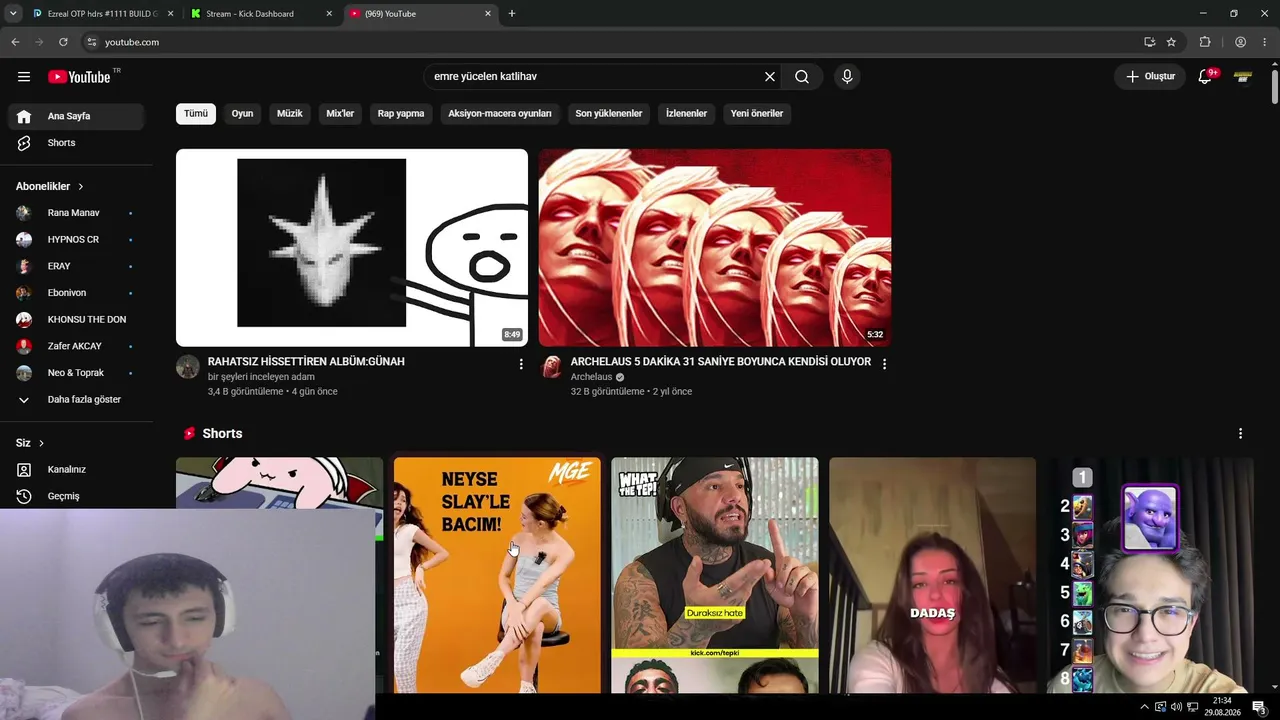Viewport: 1280px width, 720px height.
Task: Select the Müzik filter chip
Action: click(290, 114)
